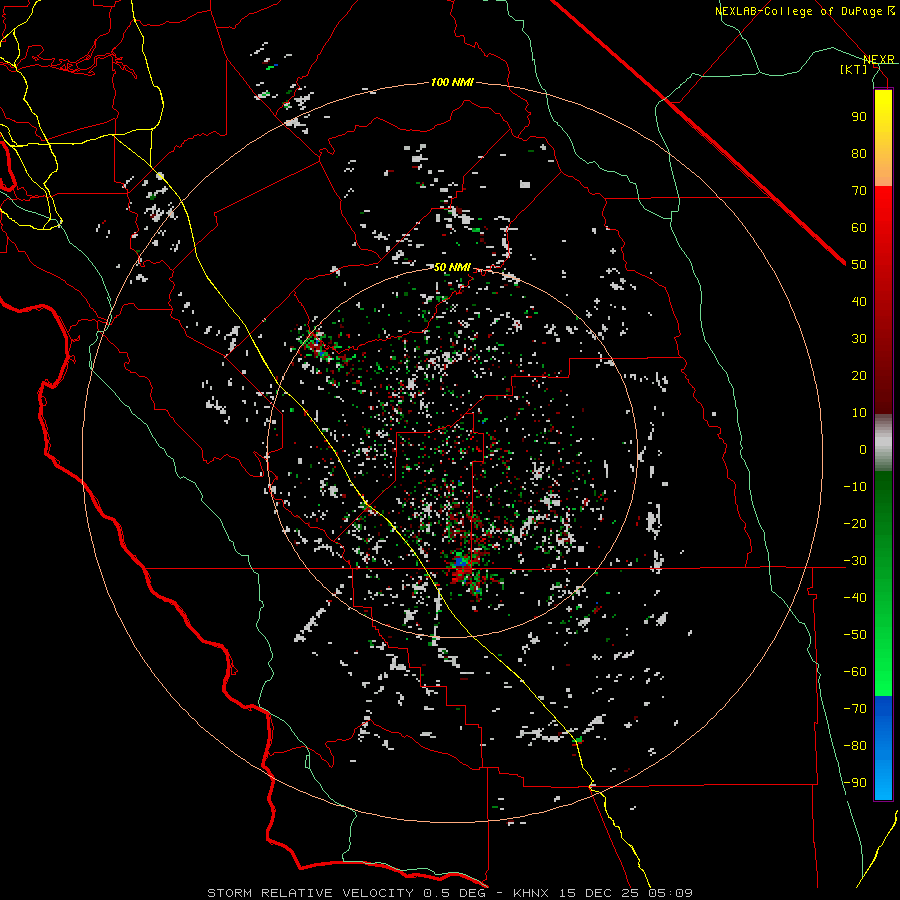Click the 70 value on the velocity scale
900x900 pixels.
point(859,191)
